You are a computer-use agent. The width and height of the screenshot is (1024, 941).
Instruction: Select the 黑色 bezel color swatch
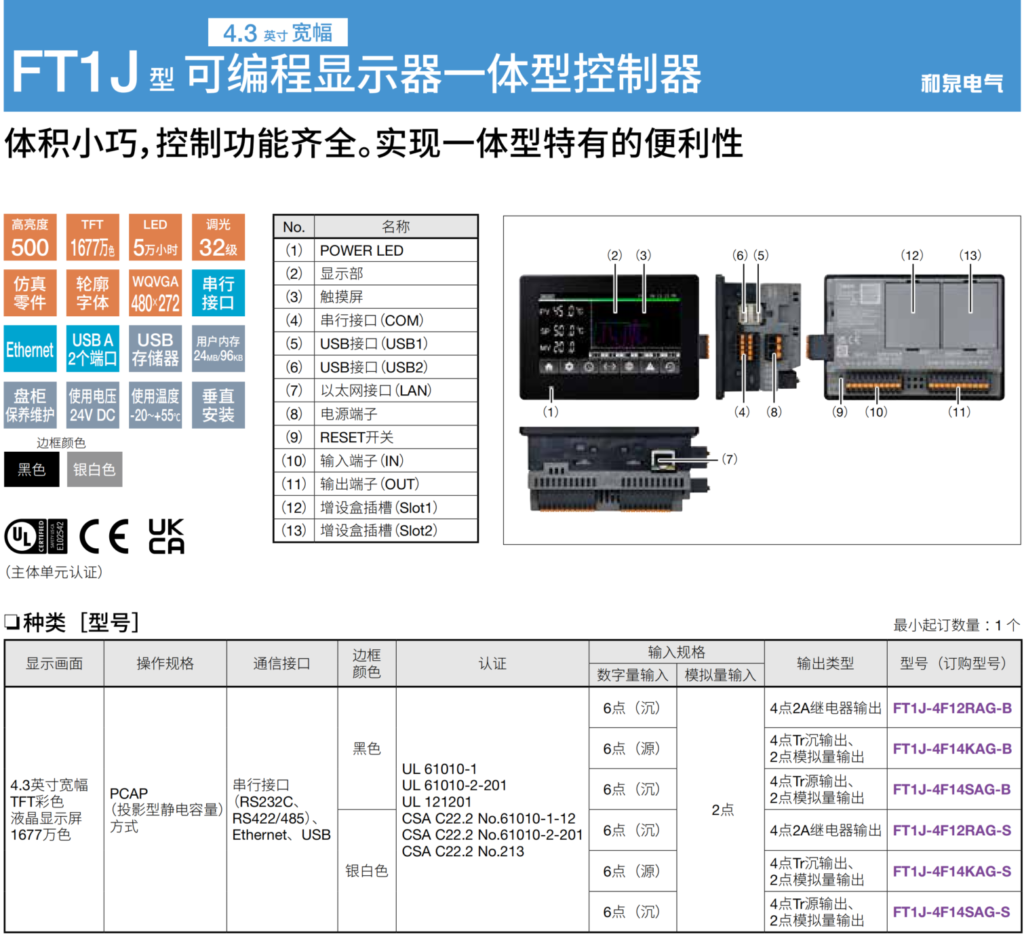pyautogui.click(x=31, y=469)
